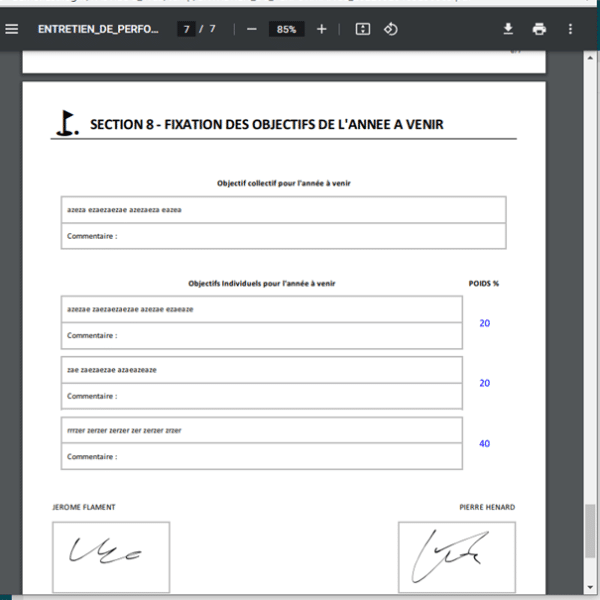600x600 pixels.
Task: Open the three-dot more actions menu
Action: pos(570,29)
